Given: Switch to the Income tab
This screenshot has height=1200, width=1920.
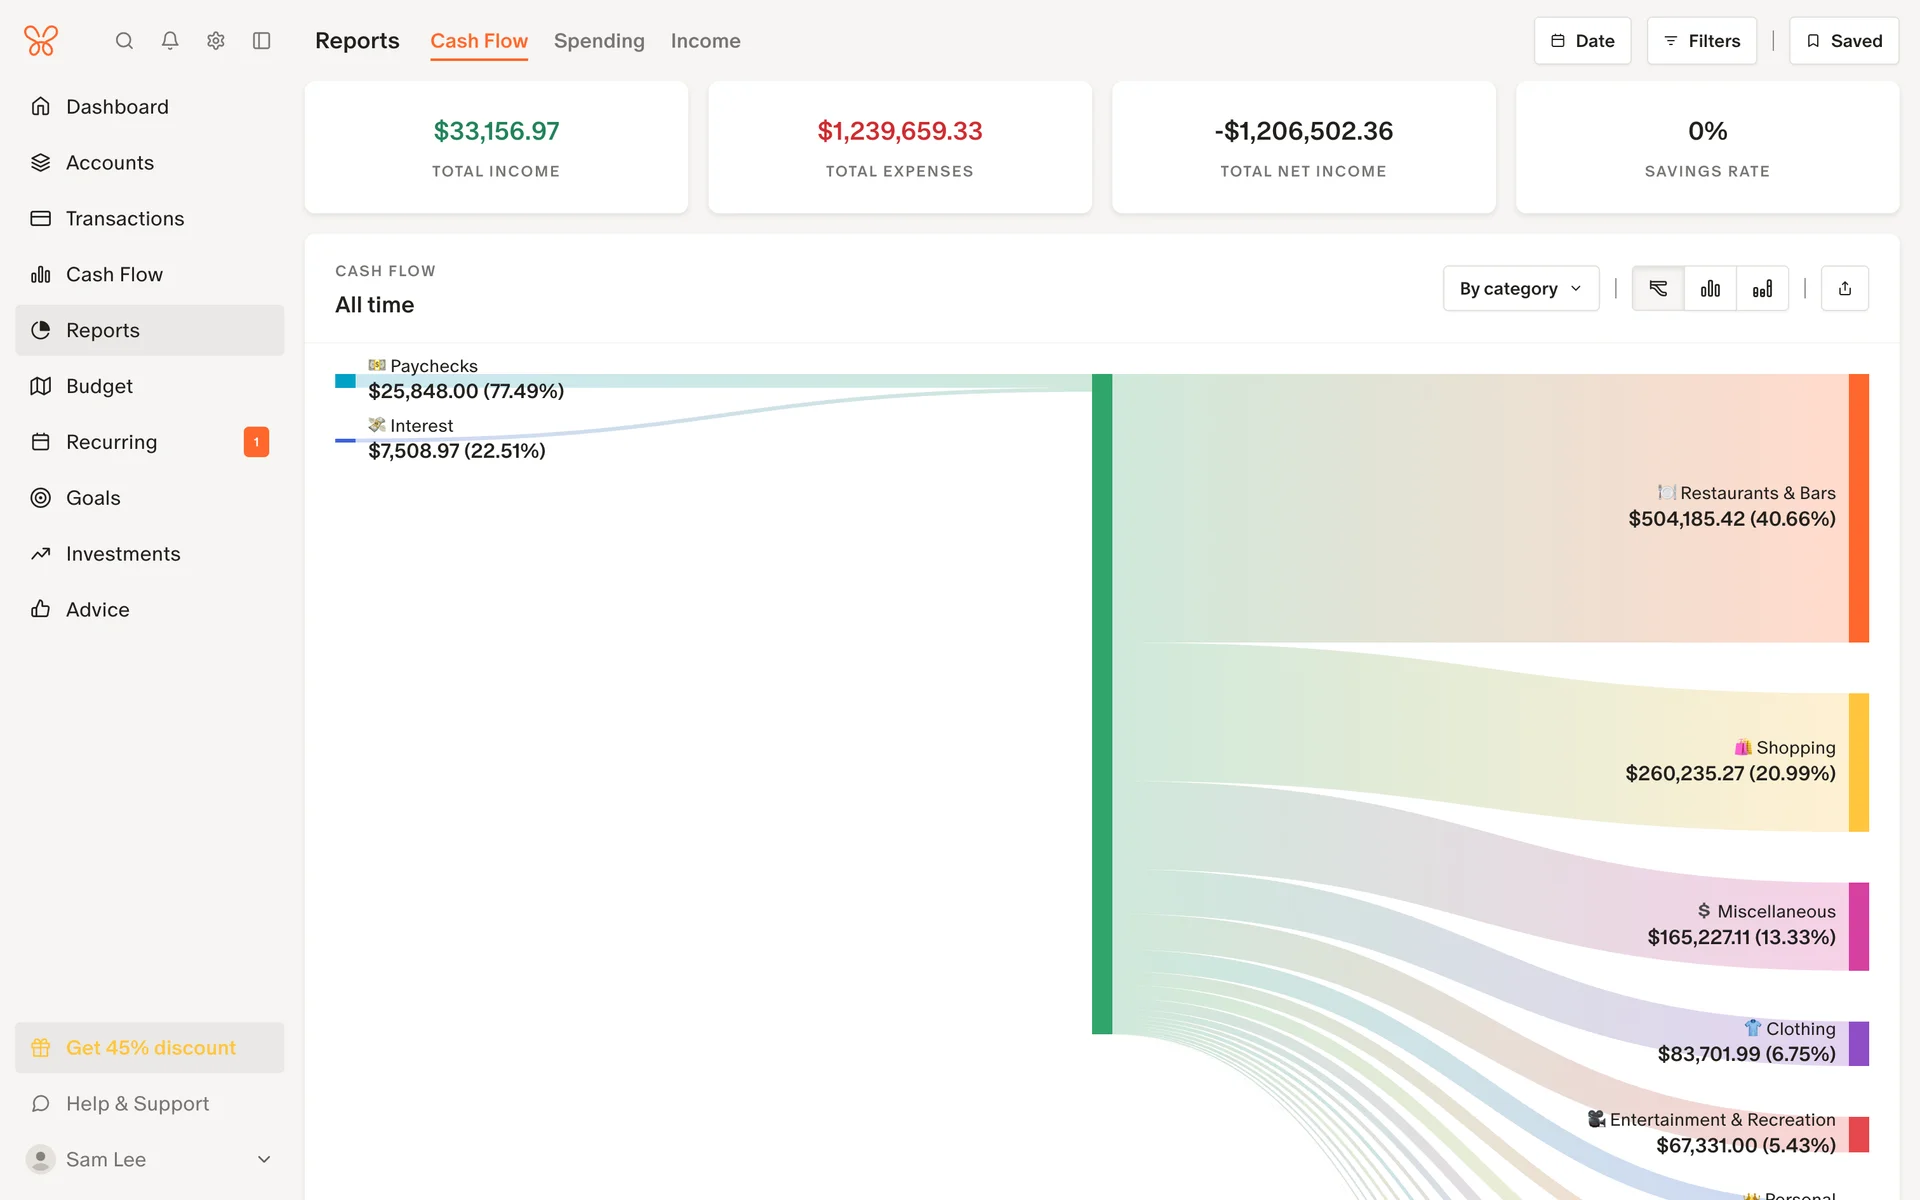Looking at the screenshot, I should [x=705, y=41].
